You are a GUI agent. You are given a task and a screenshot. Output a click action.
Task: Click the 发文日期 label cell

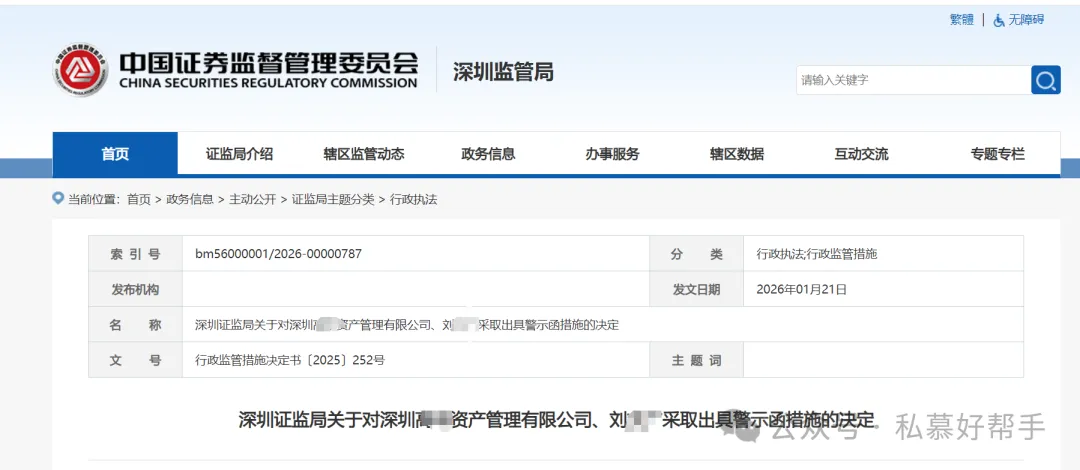(696, 289)
